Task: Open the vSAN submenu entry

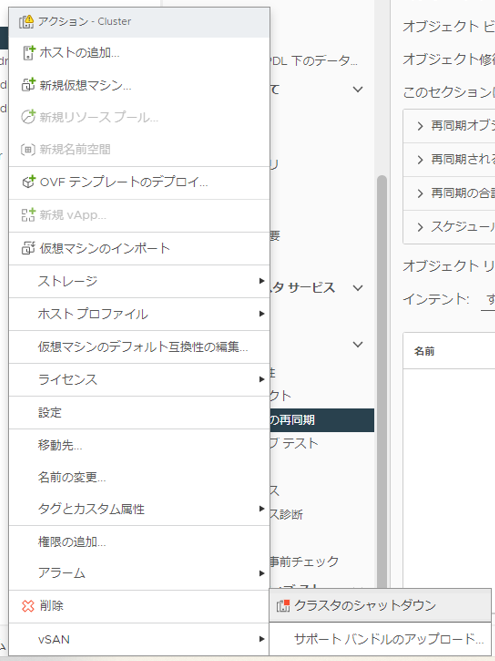Action: click(139, 639)
